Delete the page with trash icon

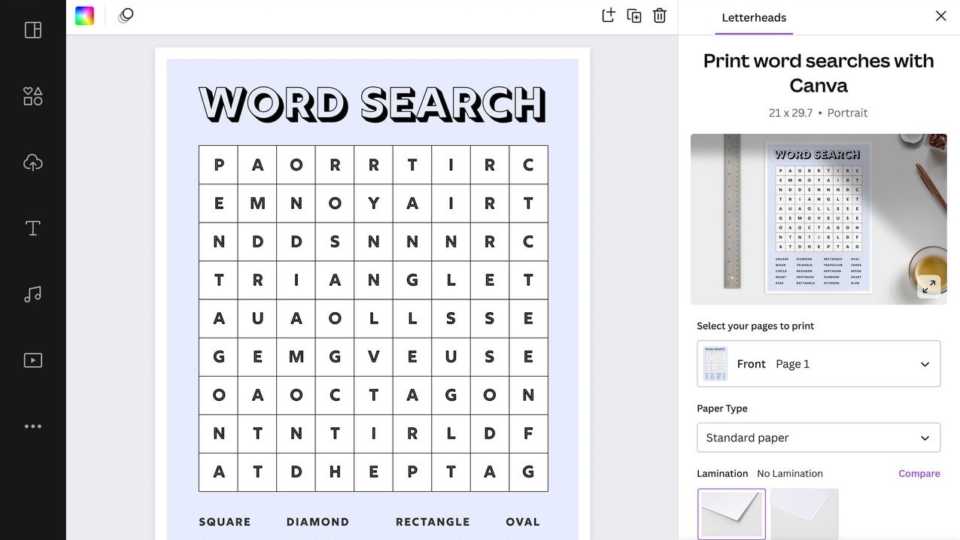(660, 15)
